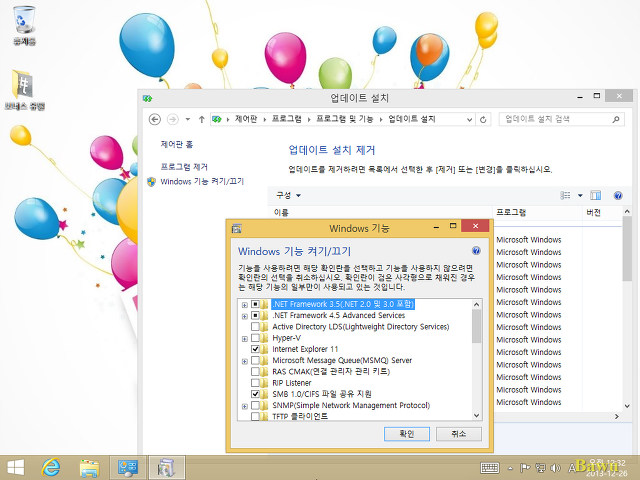Enable Microsoft Message Queue Server checkbox

(x=255, y=360)
